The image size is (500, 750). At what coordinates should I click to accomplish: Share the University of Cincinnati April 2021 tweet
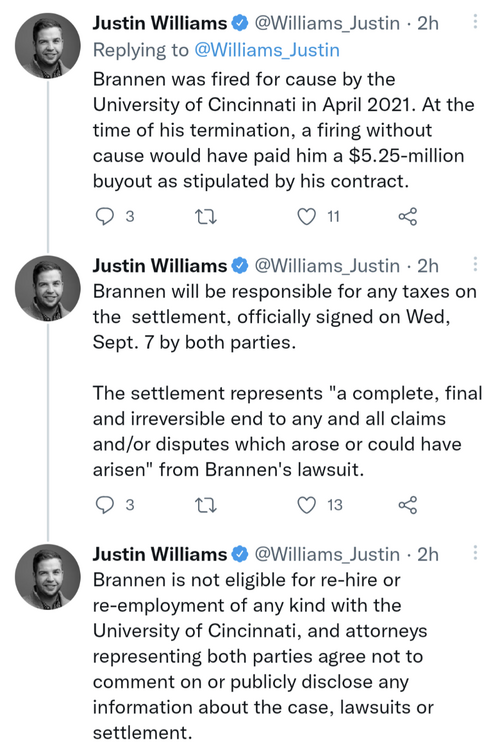click(x=408, y=217)
